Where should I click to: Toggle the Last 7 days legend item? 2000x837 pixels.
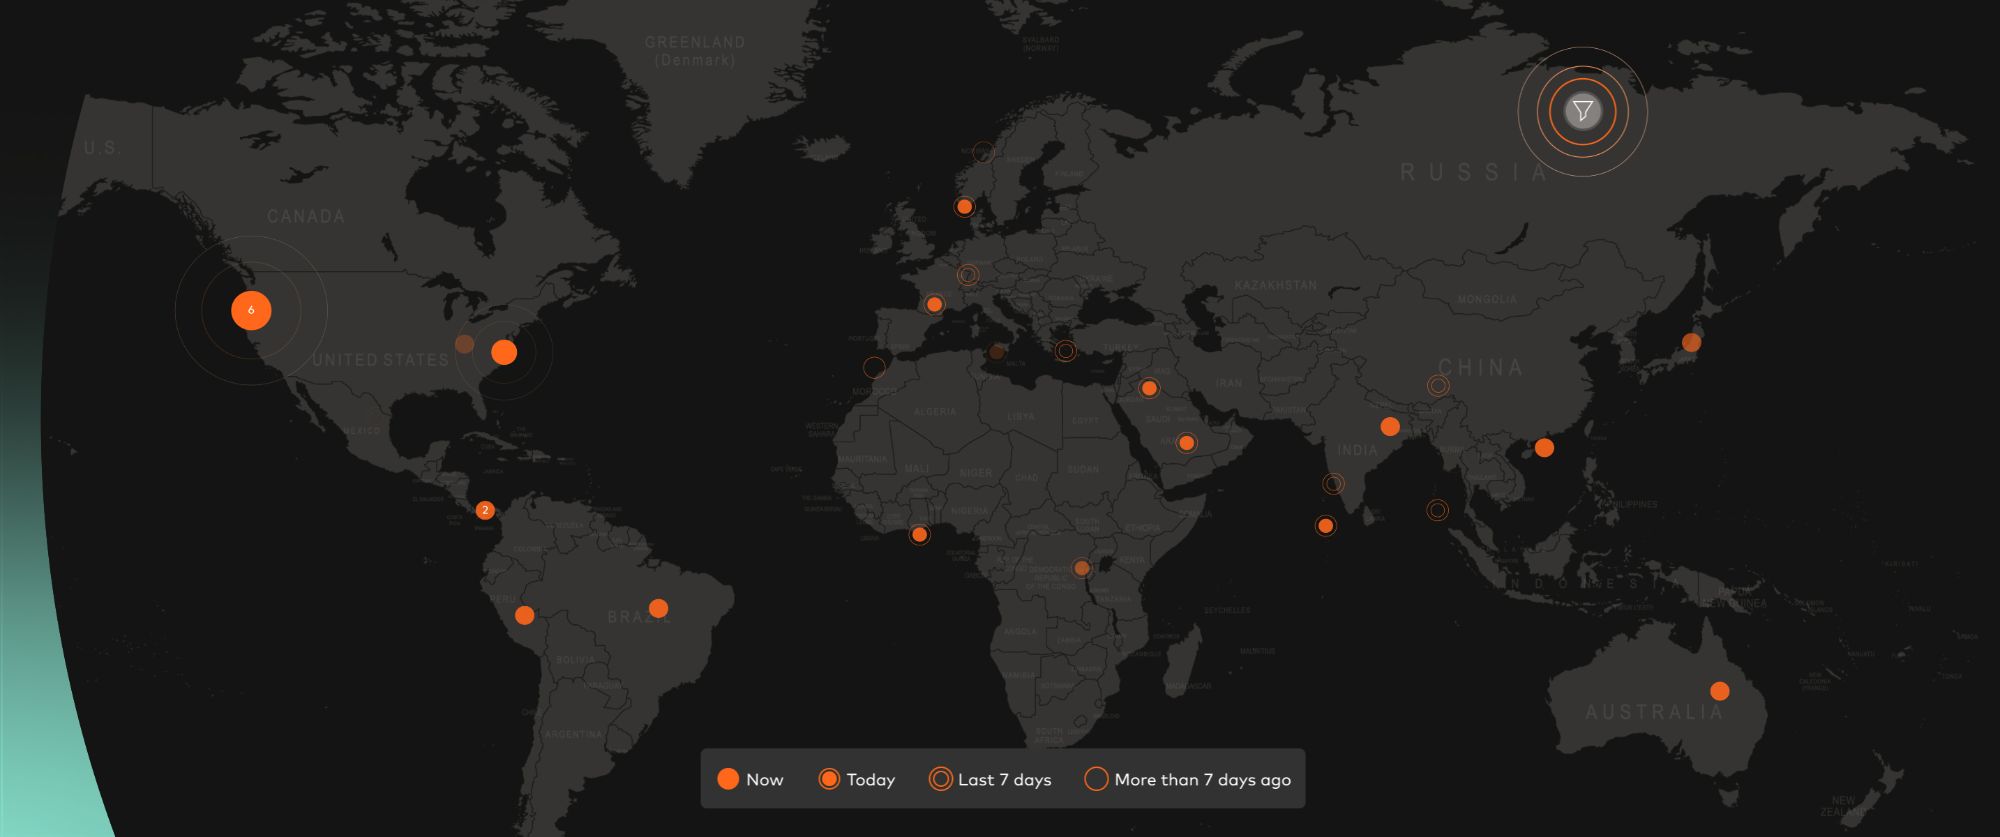click(990, 779)
